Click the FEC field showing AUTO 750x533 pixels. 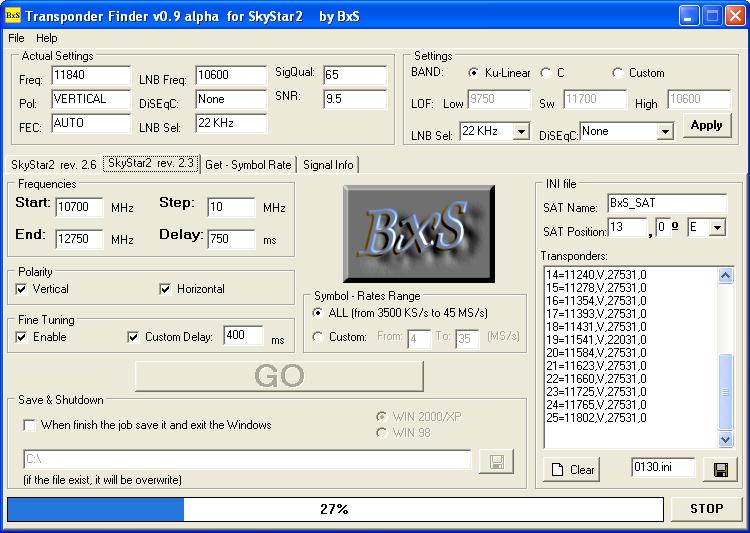91,123
